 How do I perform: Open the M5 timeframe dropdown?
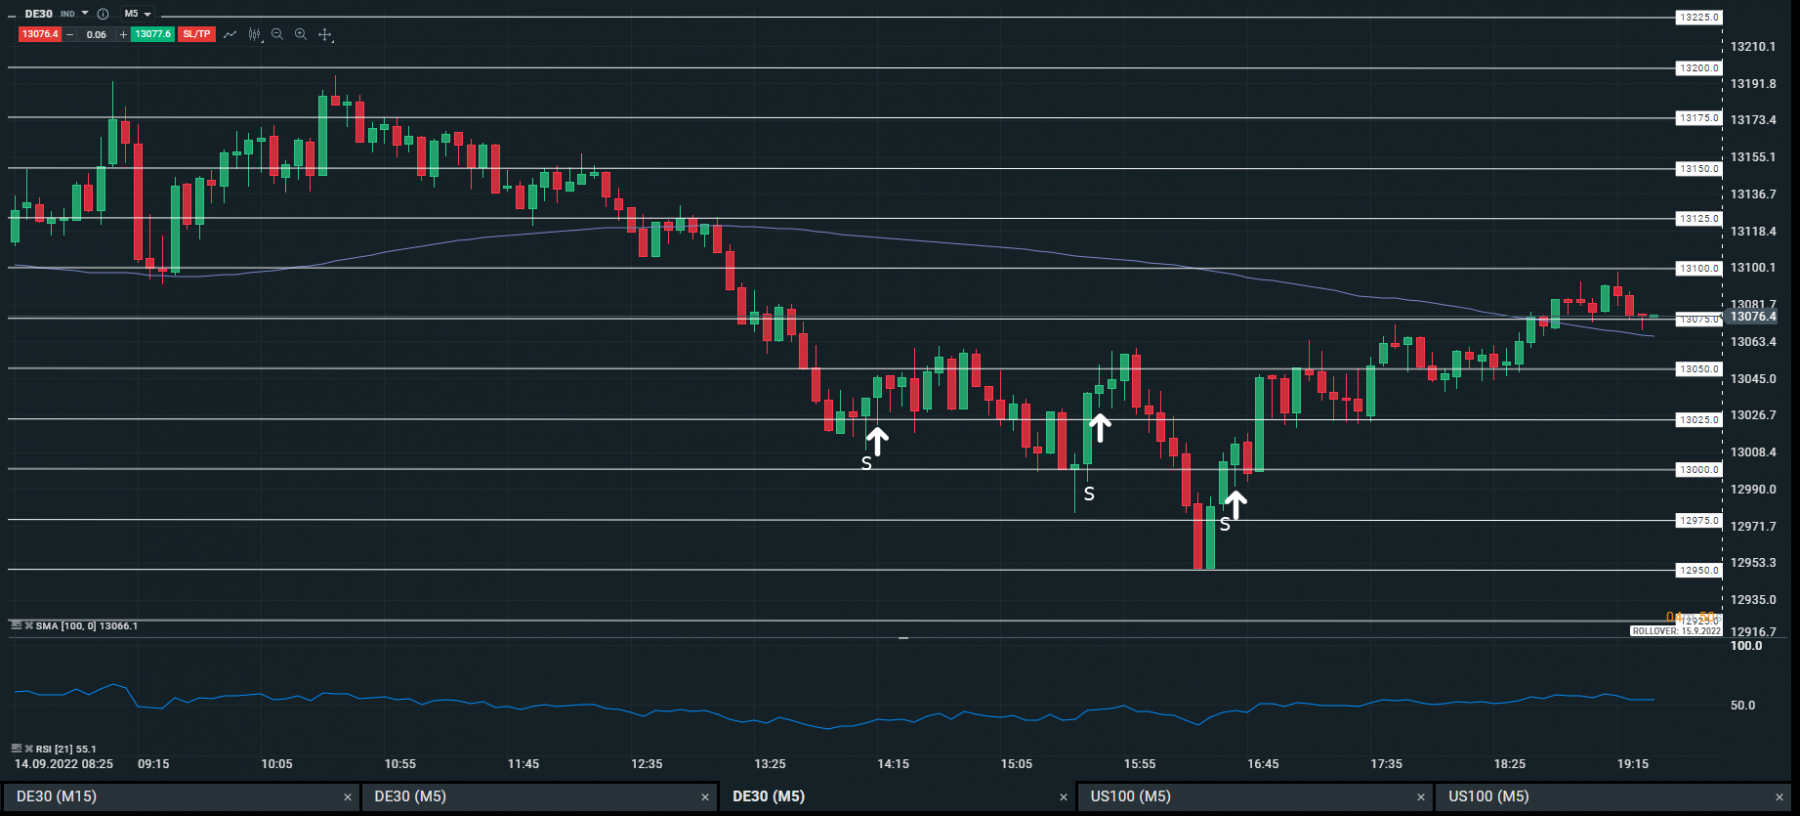[137, 14]
